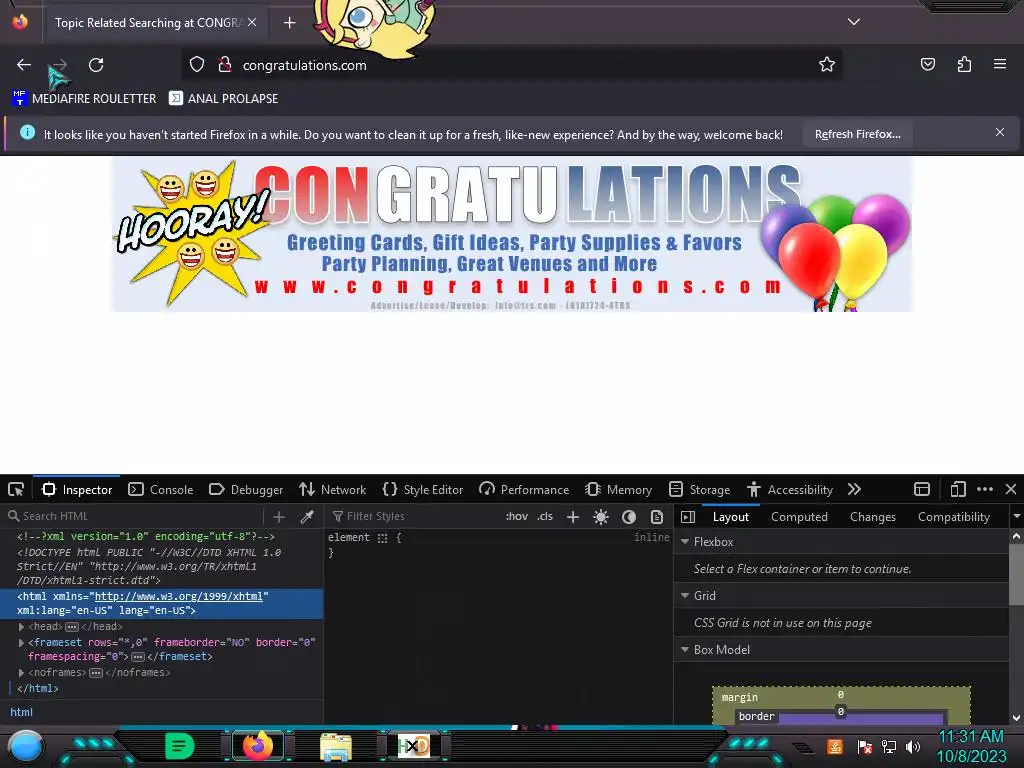
Task: List all tabs with the chevron
Action: pyautogui.click(x=854, y=22)
